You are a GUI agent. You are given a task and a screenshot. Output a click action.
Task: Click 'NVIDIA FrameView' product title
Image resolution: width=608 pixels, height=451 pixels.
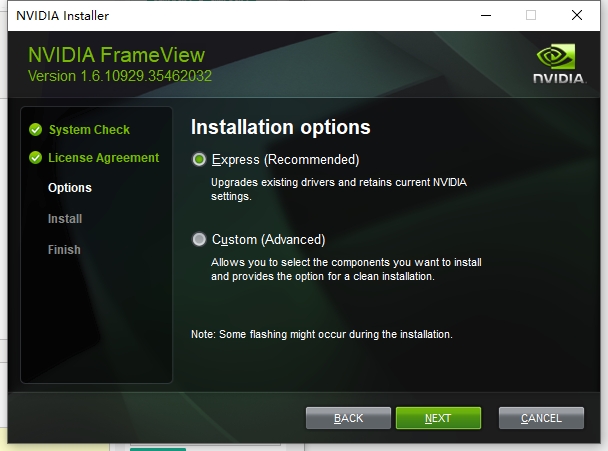[x=116, y=55]
